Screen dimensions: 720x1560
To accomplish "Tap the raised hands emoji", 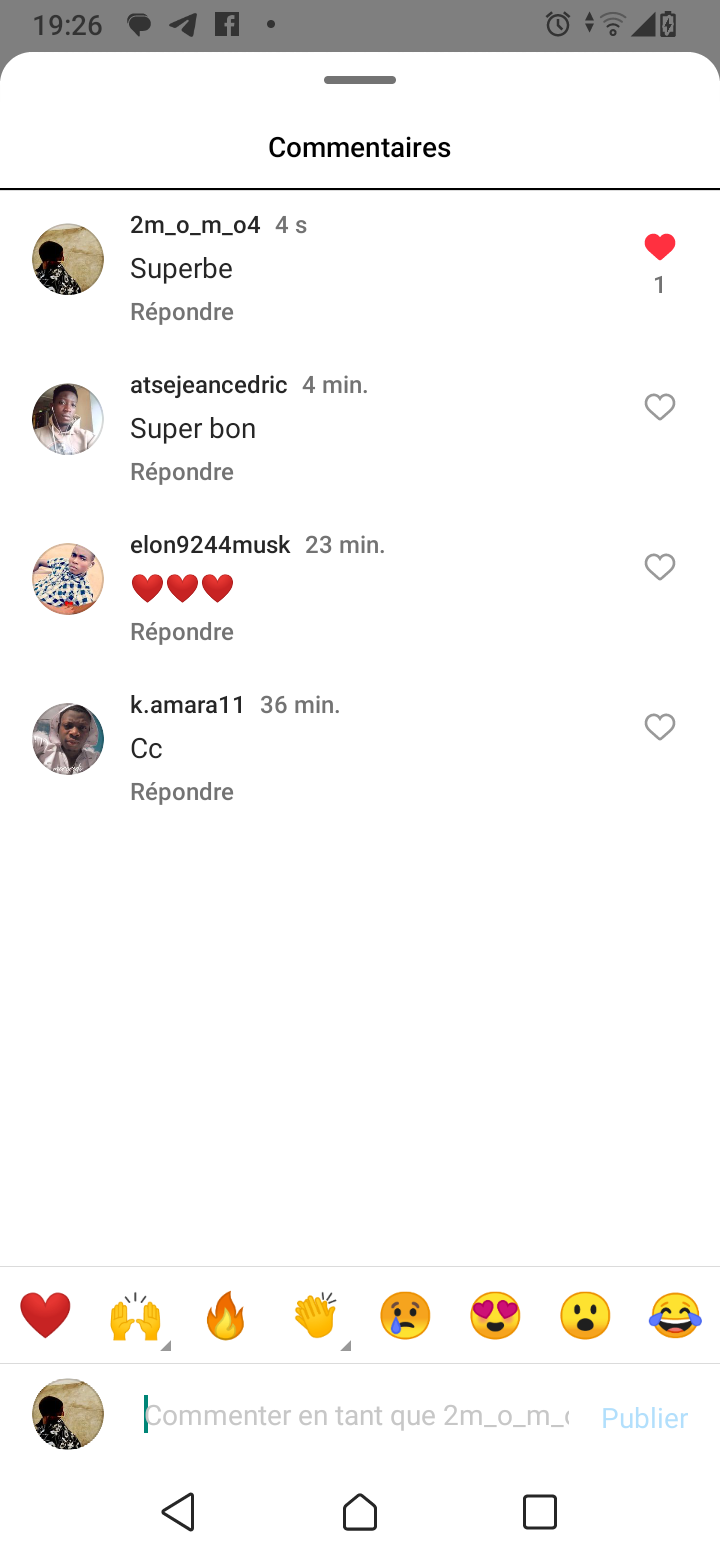I will point(135,1316).
